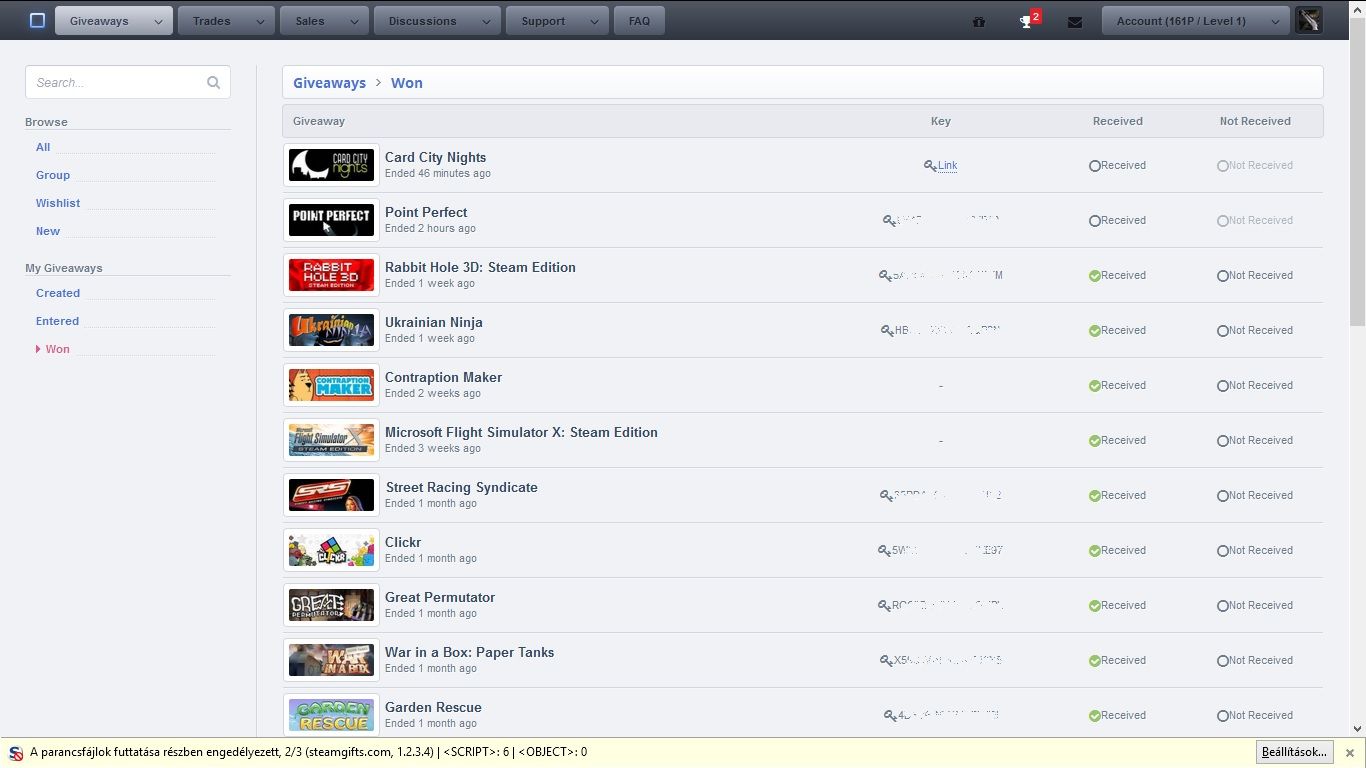The width and height of the screenshot is (1366, 768).
Task: Click the search magnifier icon
Action: click(x=213, y=83)
